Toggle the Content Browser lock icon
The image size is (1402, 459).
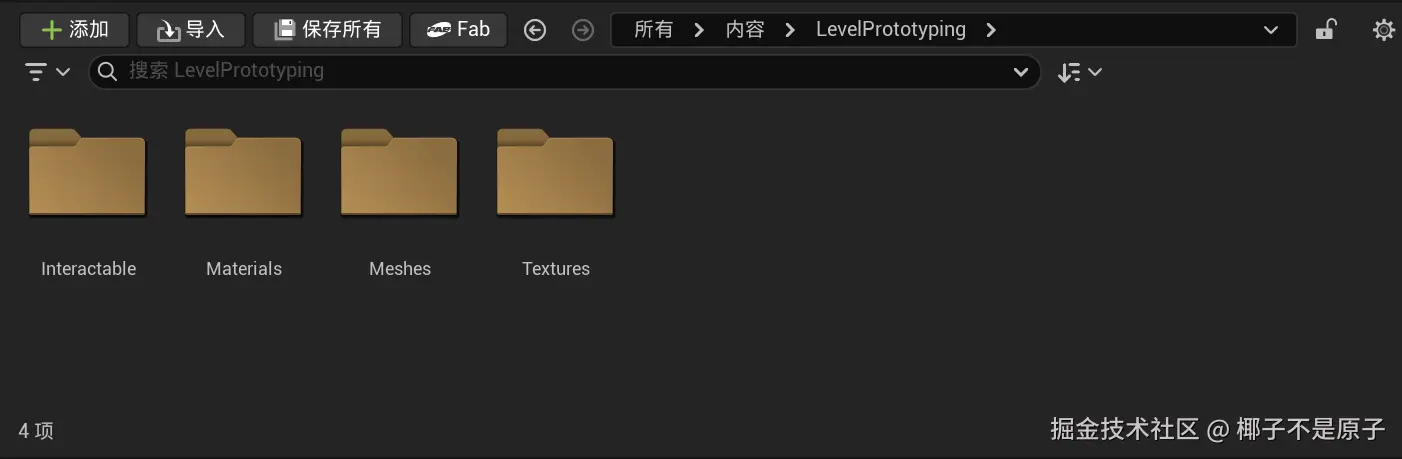pyautogui.click(x=1325, y=30)
